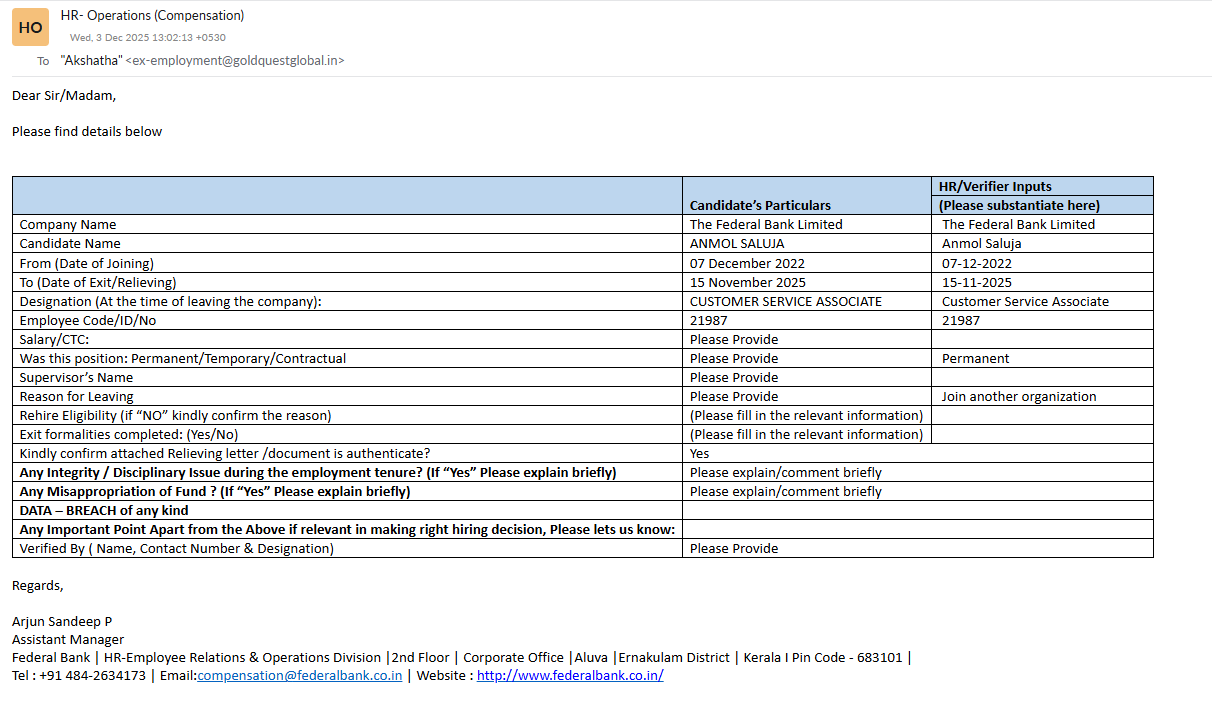Click the empty Supervisor's Name verifier cell

[1041, 377]
